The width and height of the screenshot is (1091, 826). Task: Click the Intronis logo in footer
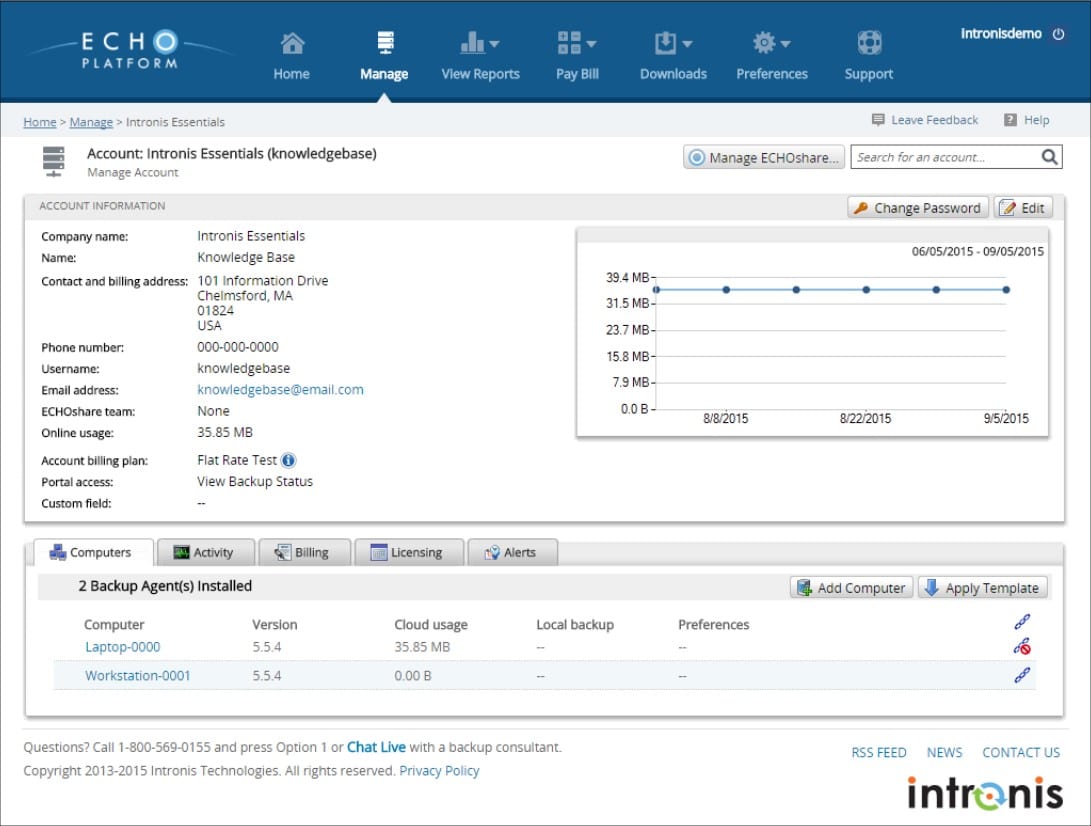(985, 793)
